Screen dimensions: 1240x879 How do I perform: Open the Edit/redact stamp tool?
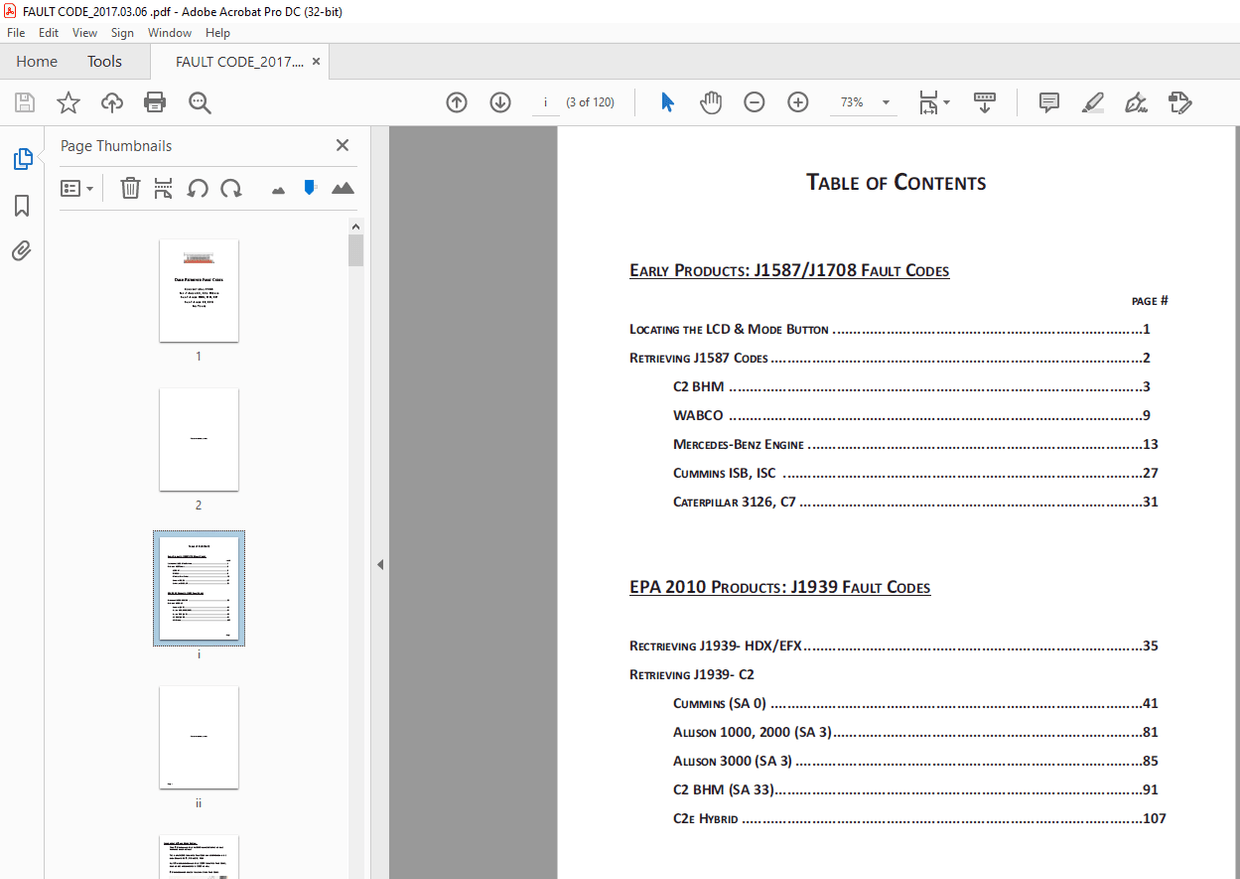pyautogui.click(x=1180, y=102)
